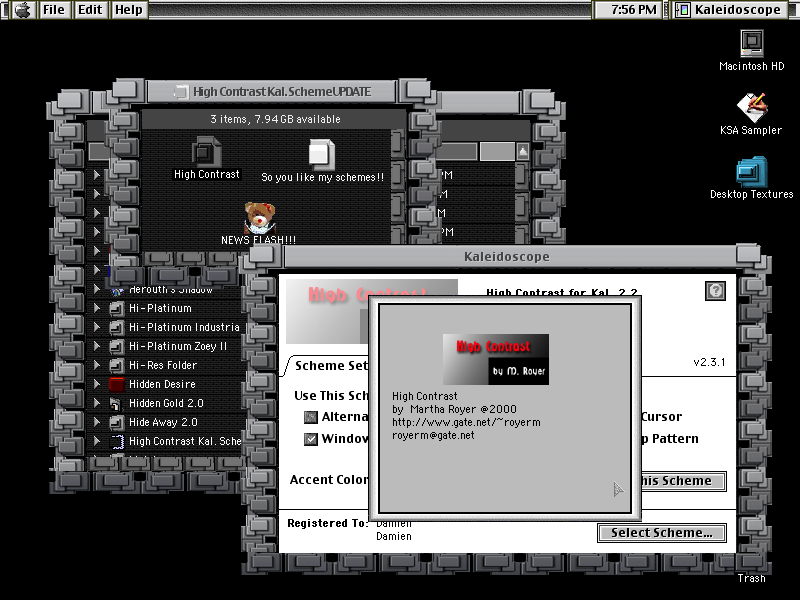Click the red Hidden Desire icon

[117, 384]
